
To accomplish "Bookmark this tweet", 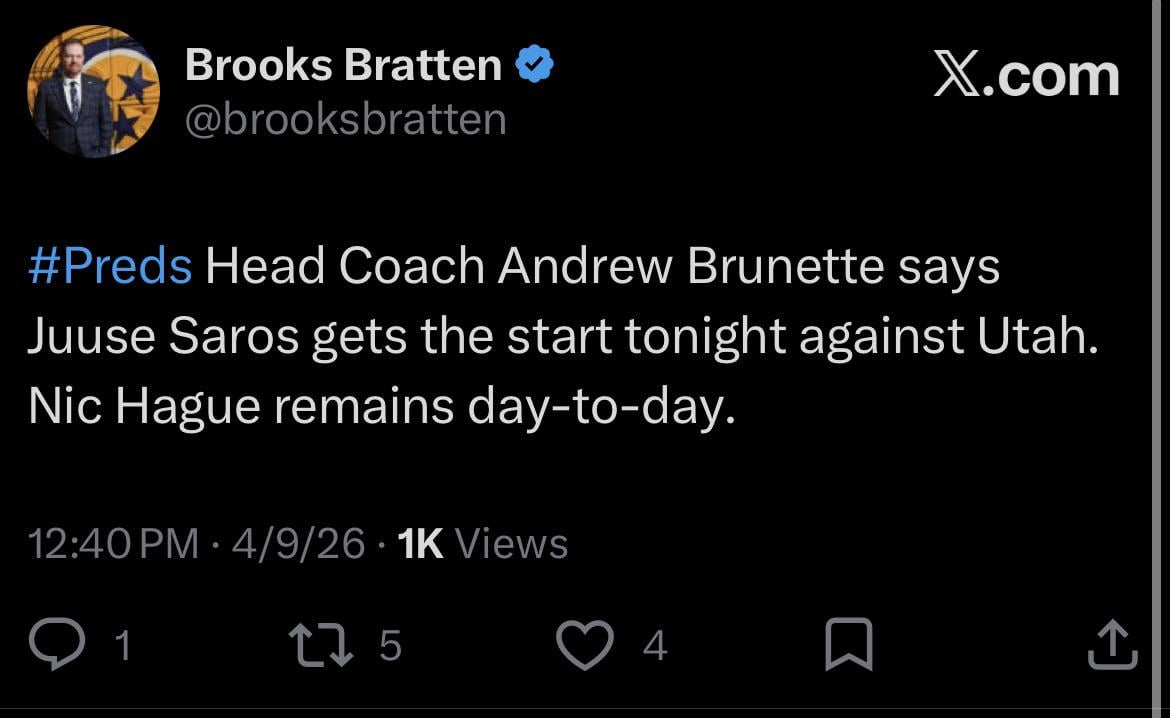I will pos(848,645).
